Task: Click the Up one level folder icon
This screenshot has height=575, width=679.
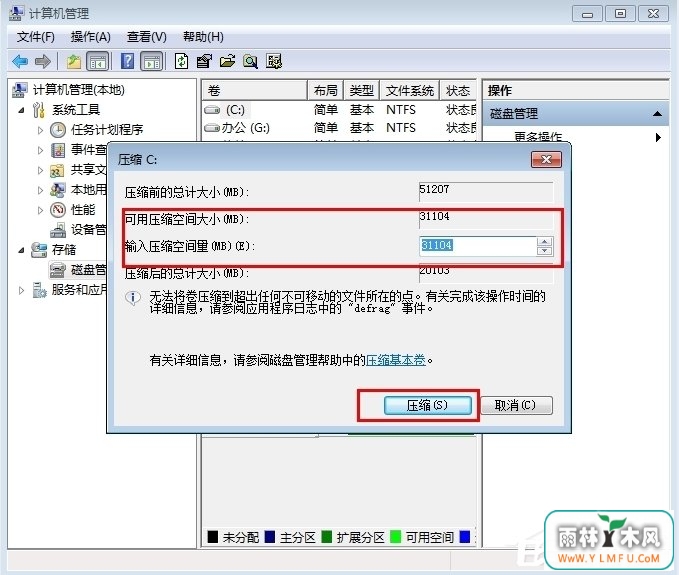Action: (x=74, y=61)
